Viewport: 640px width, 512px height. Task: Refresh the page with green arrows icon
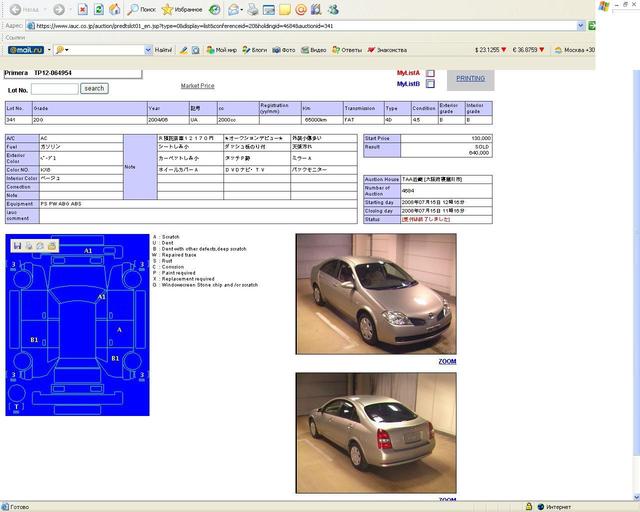[x=98, y=9]
